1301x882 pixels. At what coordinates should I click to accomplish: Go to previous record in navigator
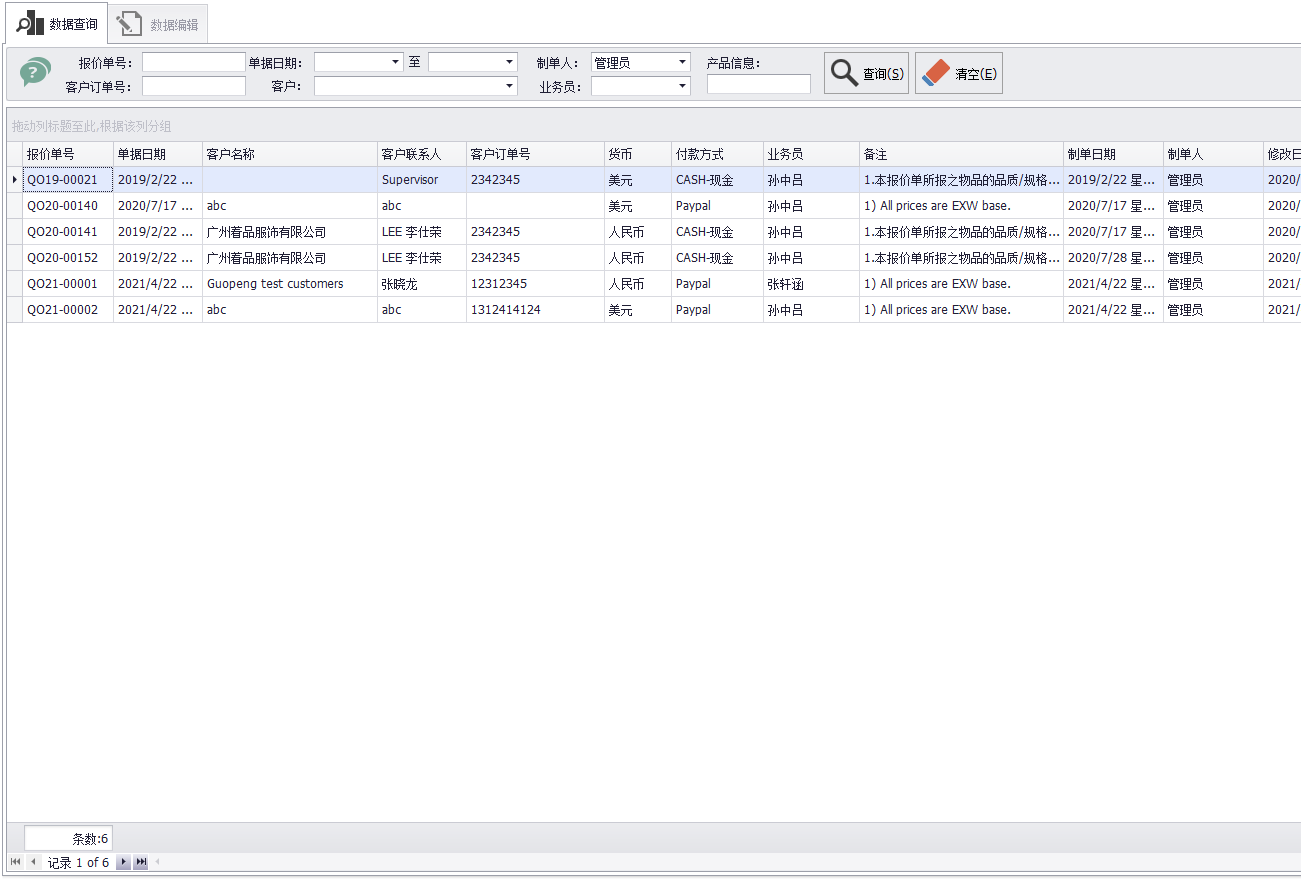tap(33, 862)
